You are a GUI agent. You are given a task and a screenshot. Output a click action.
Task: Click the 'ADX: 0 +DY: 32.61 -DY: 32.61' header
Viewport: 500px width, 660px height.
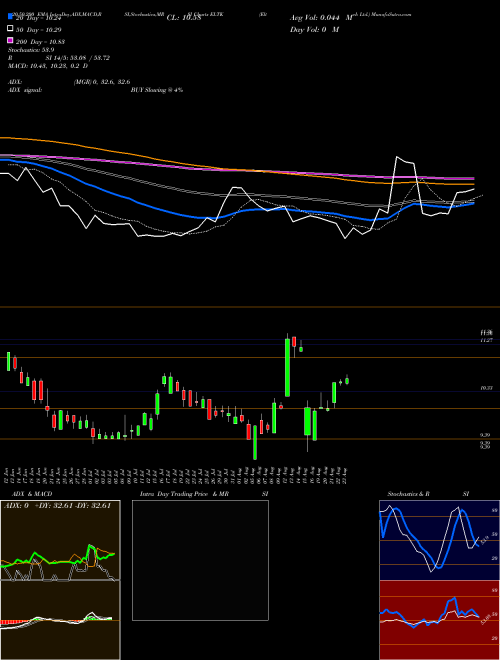pyautogui.click(x=57, y=505)
